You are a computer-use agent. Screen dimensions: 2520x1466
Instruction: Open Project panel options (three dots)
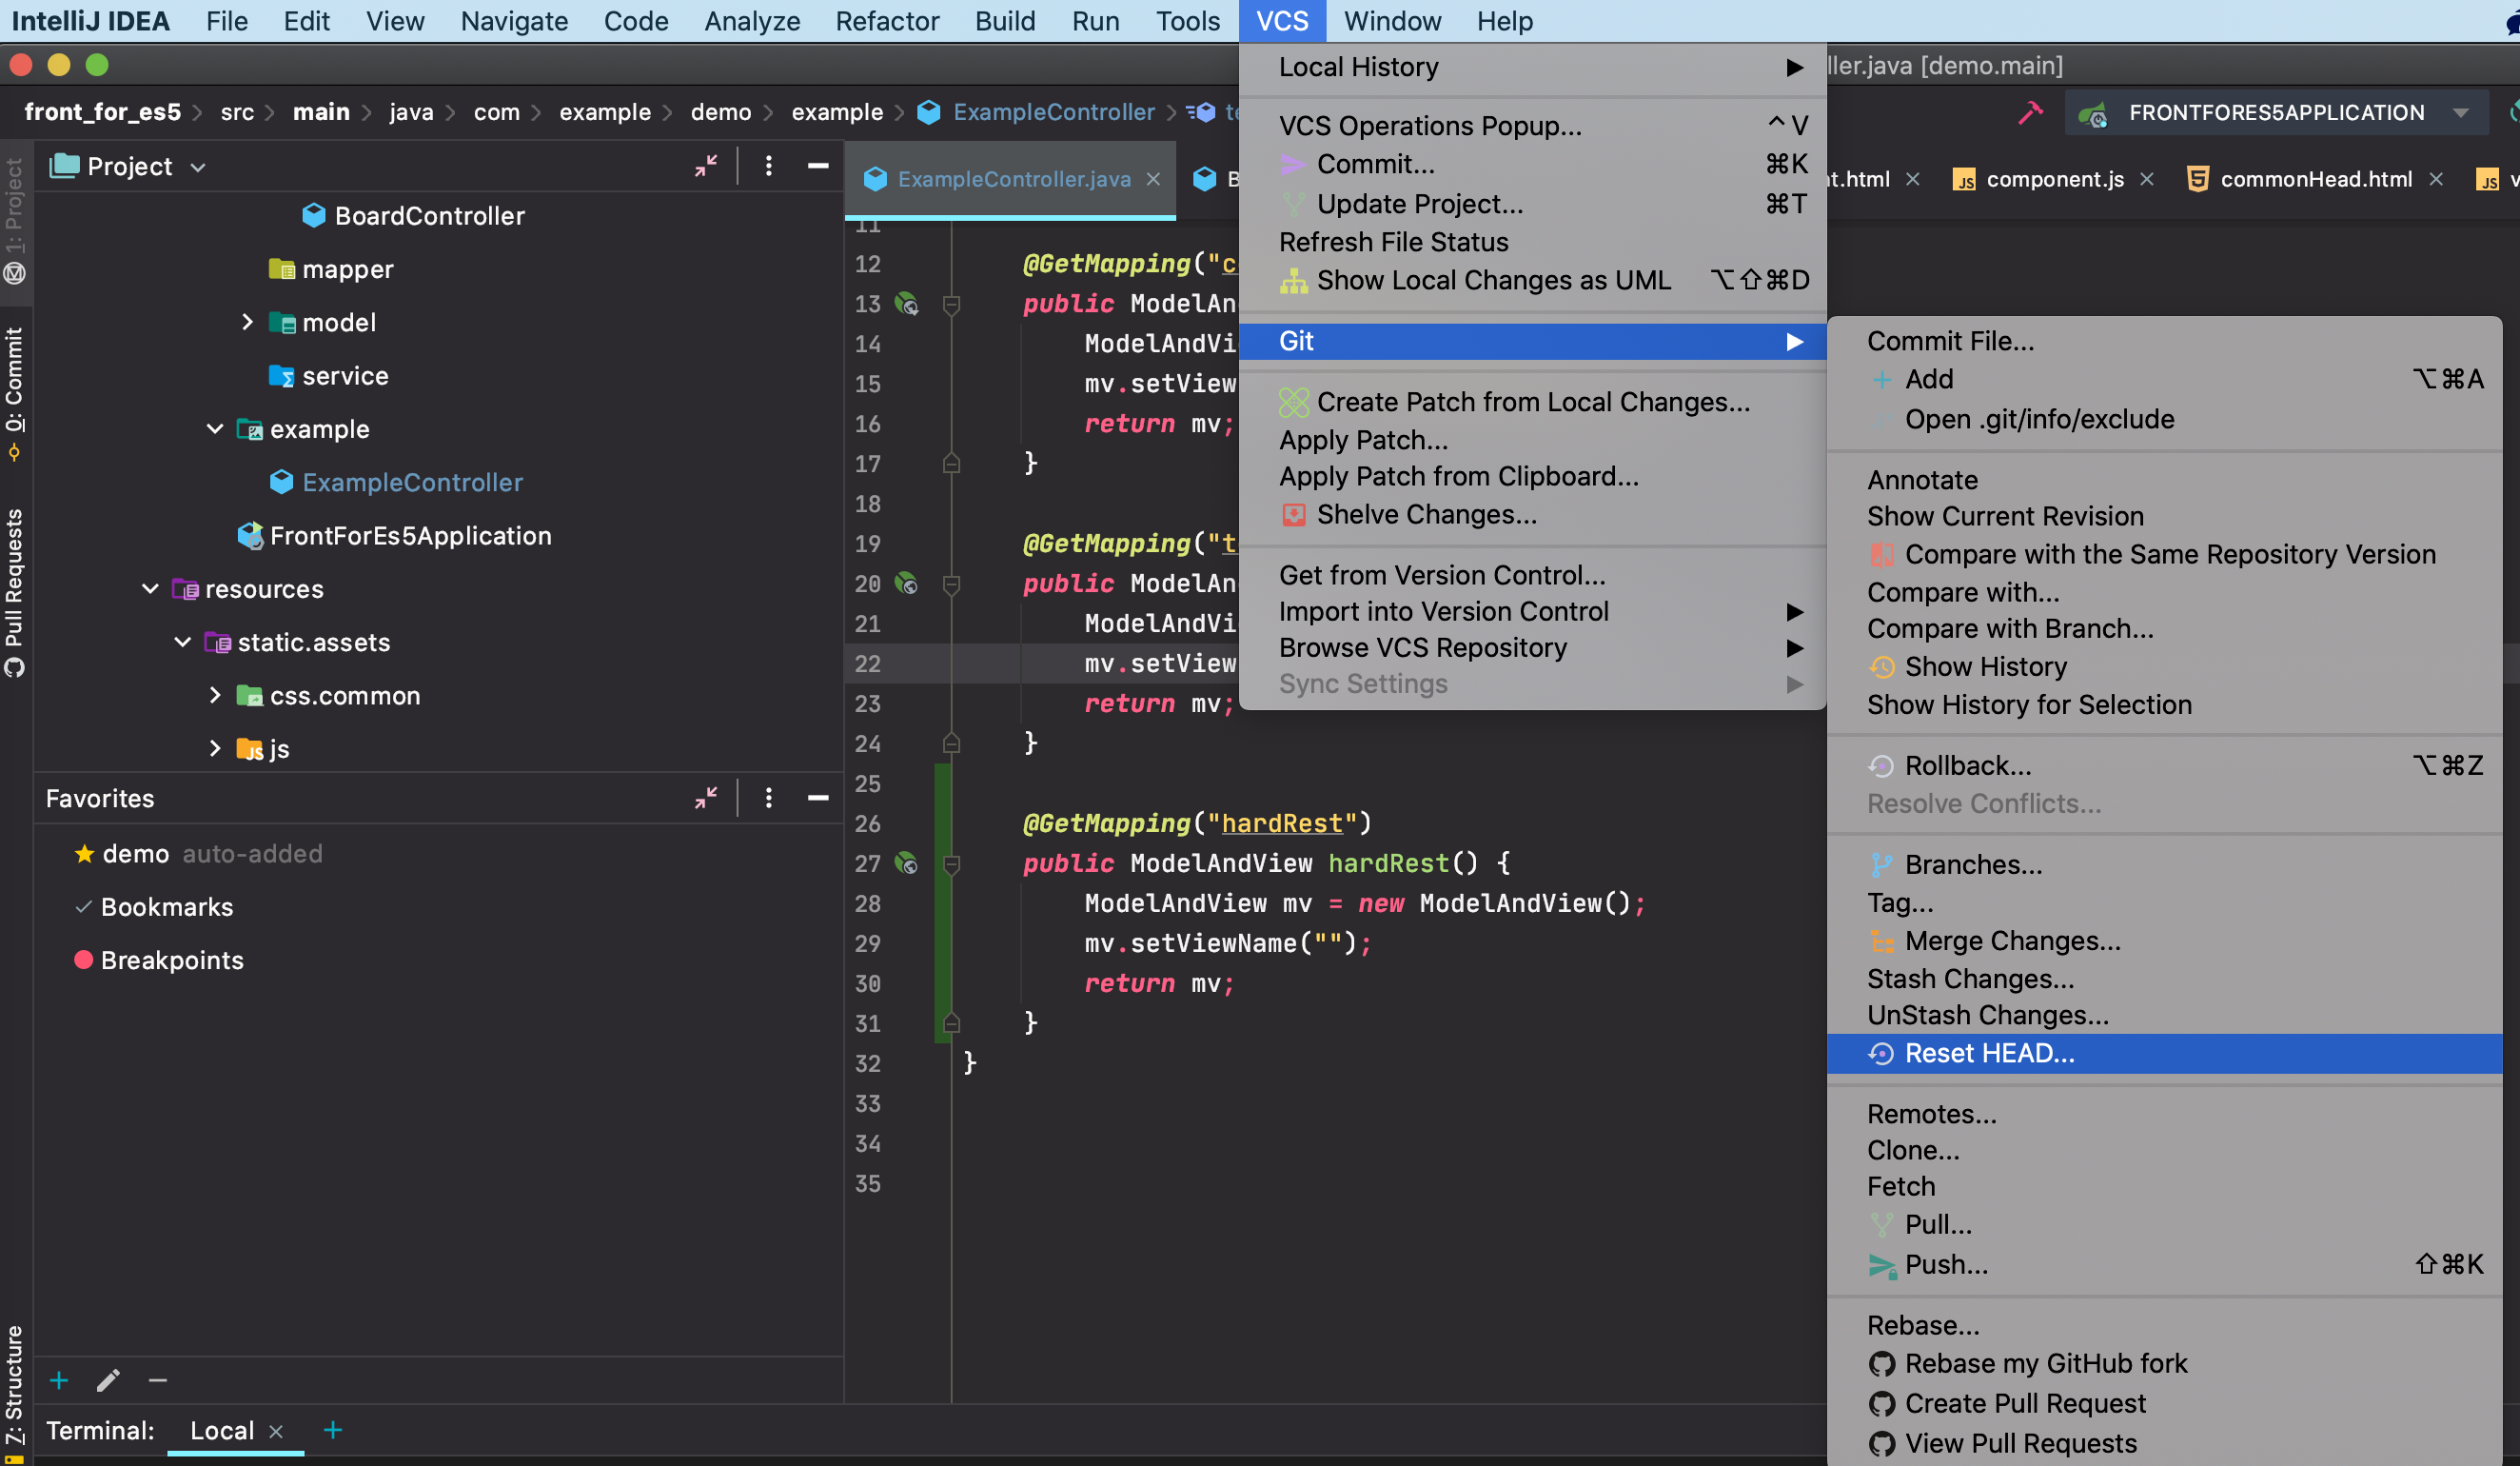(768, 166)
